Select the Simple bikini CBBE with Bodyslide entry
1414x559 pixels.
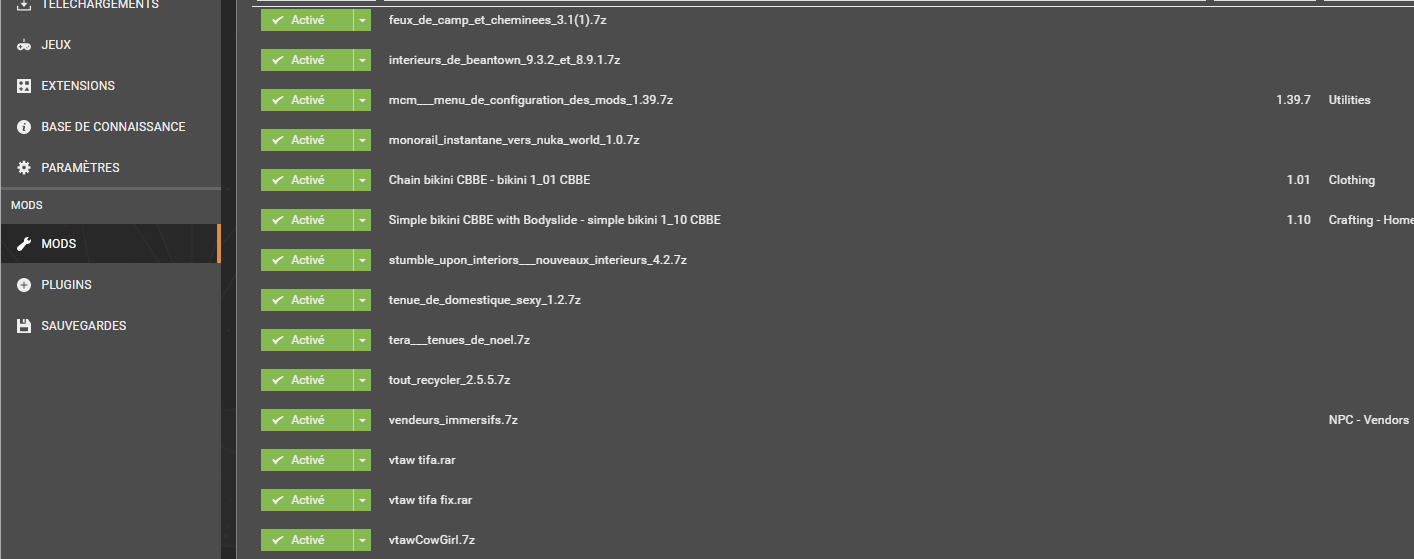click(x=554, y=220)
